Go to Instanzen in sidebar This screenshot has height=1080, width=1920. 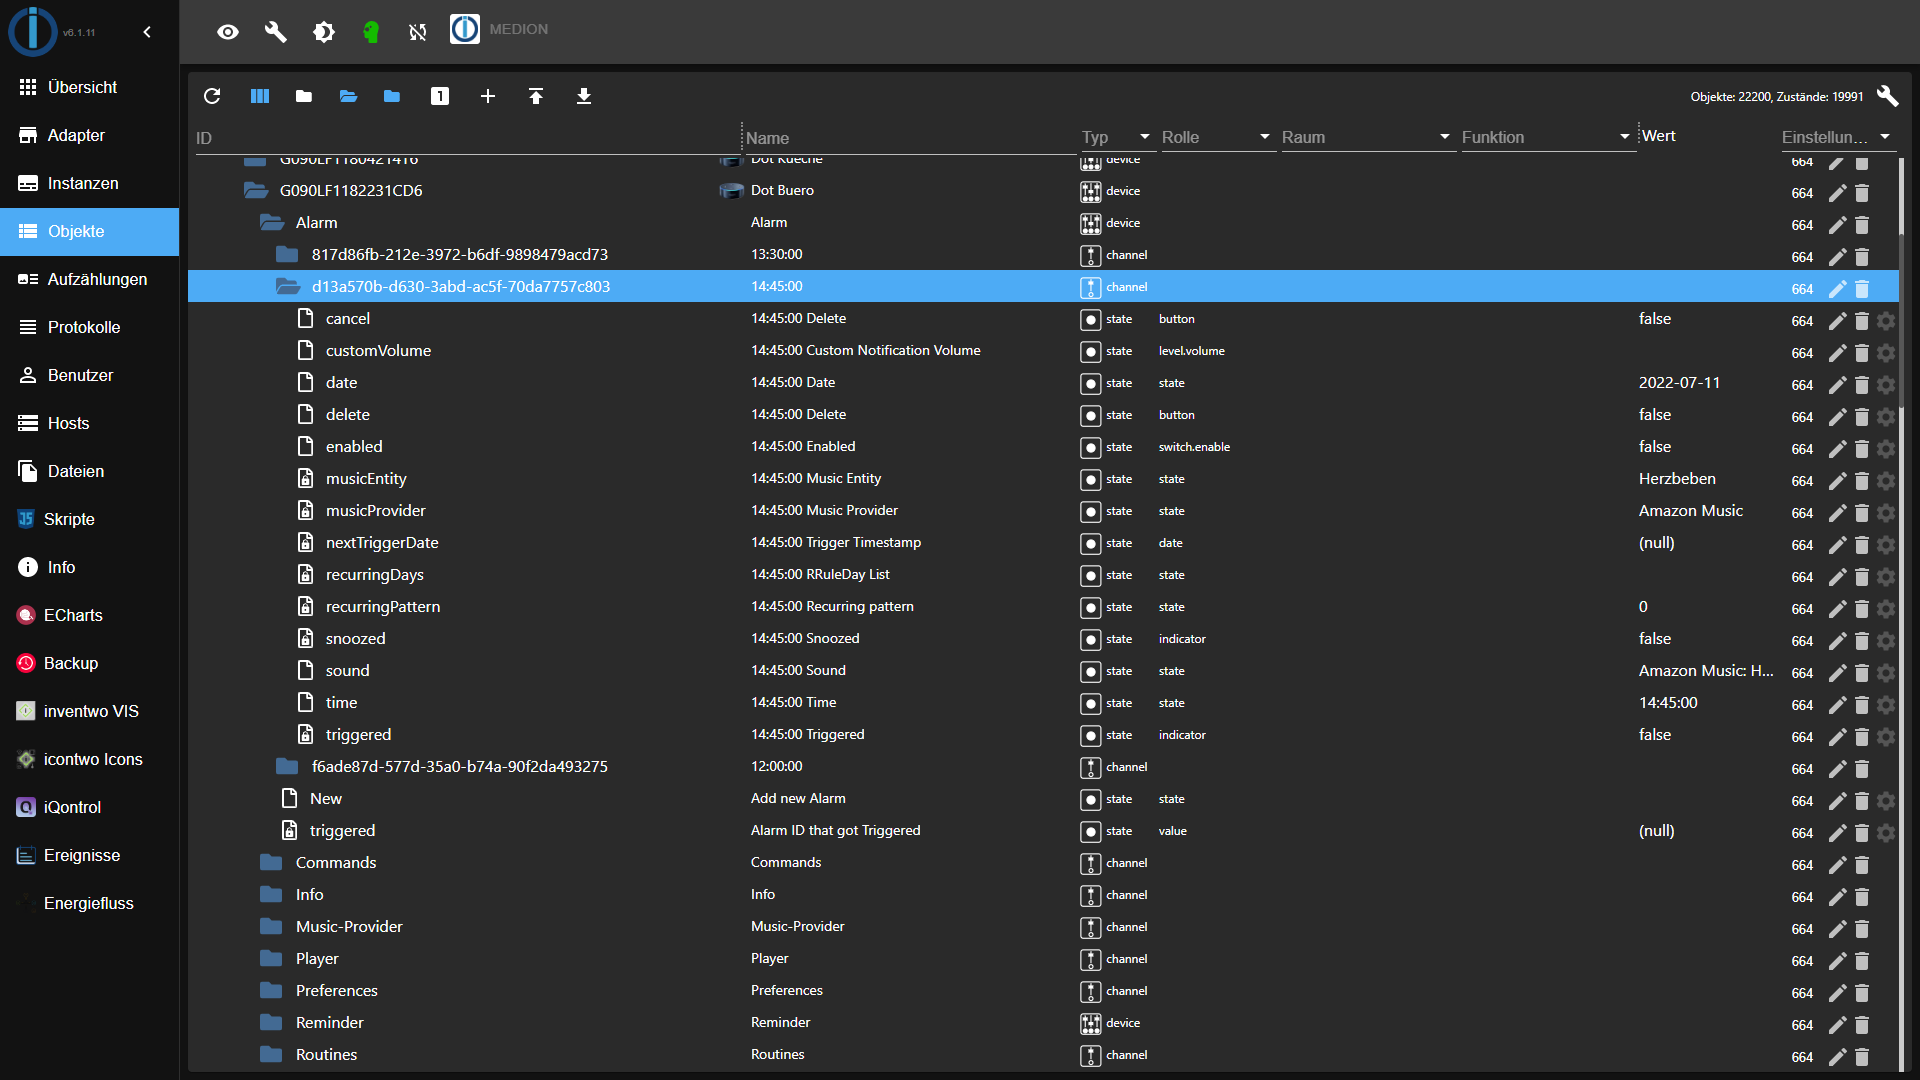tap(90, 183)
